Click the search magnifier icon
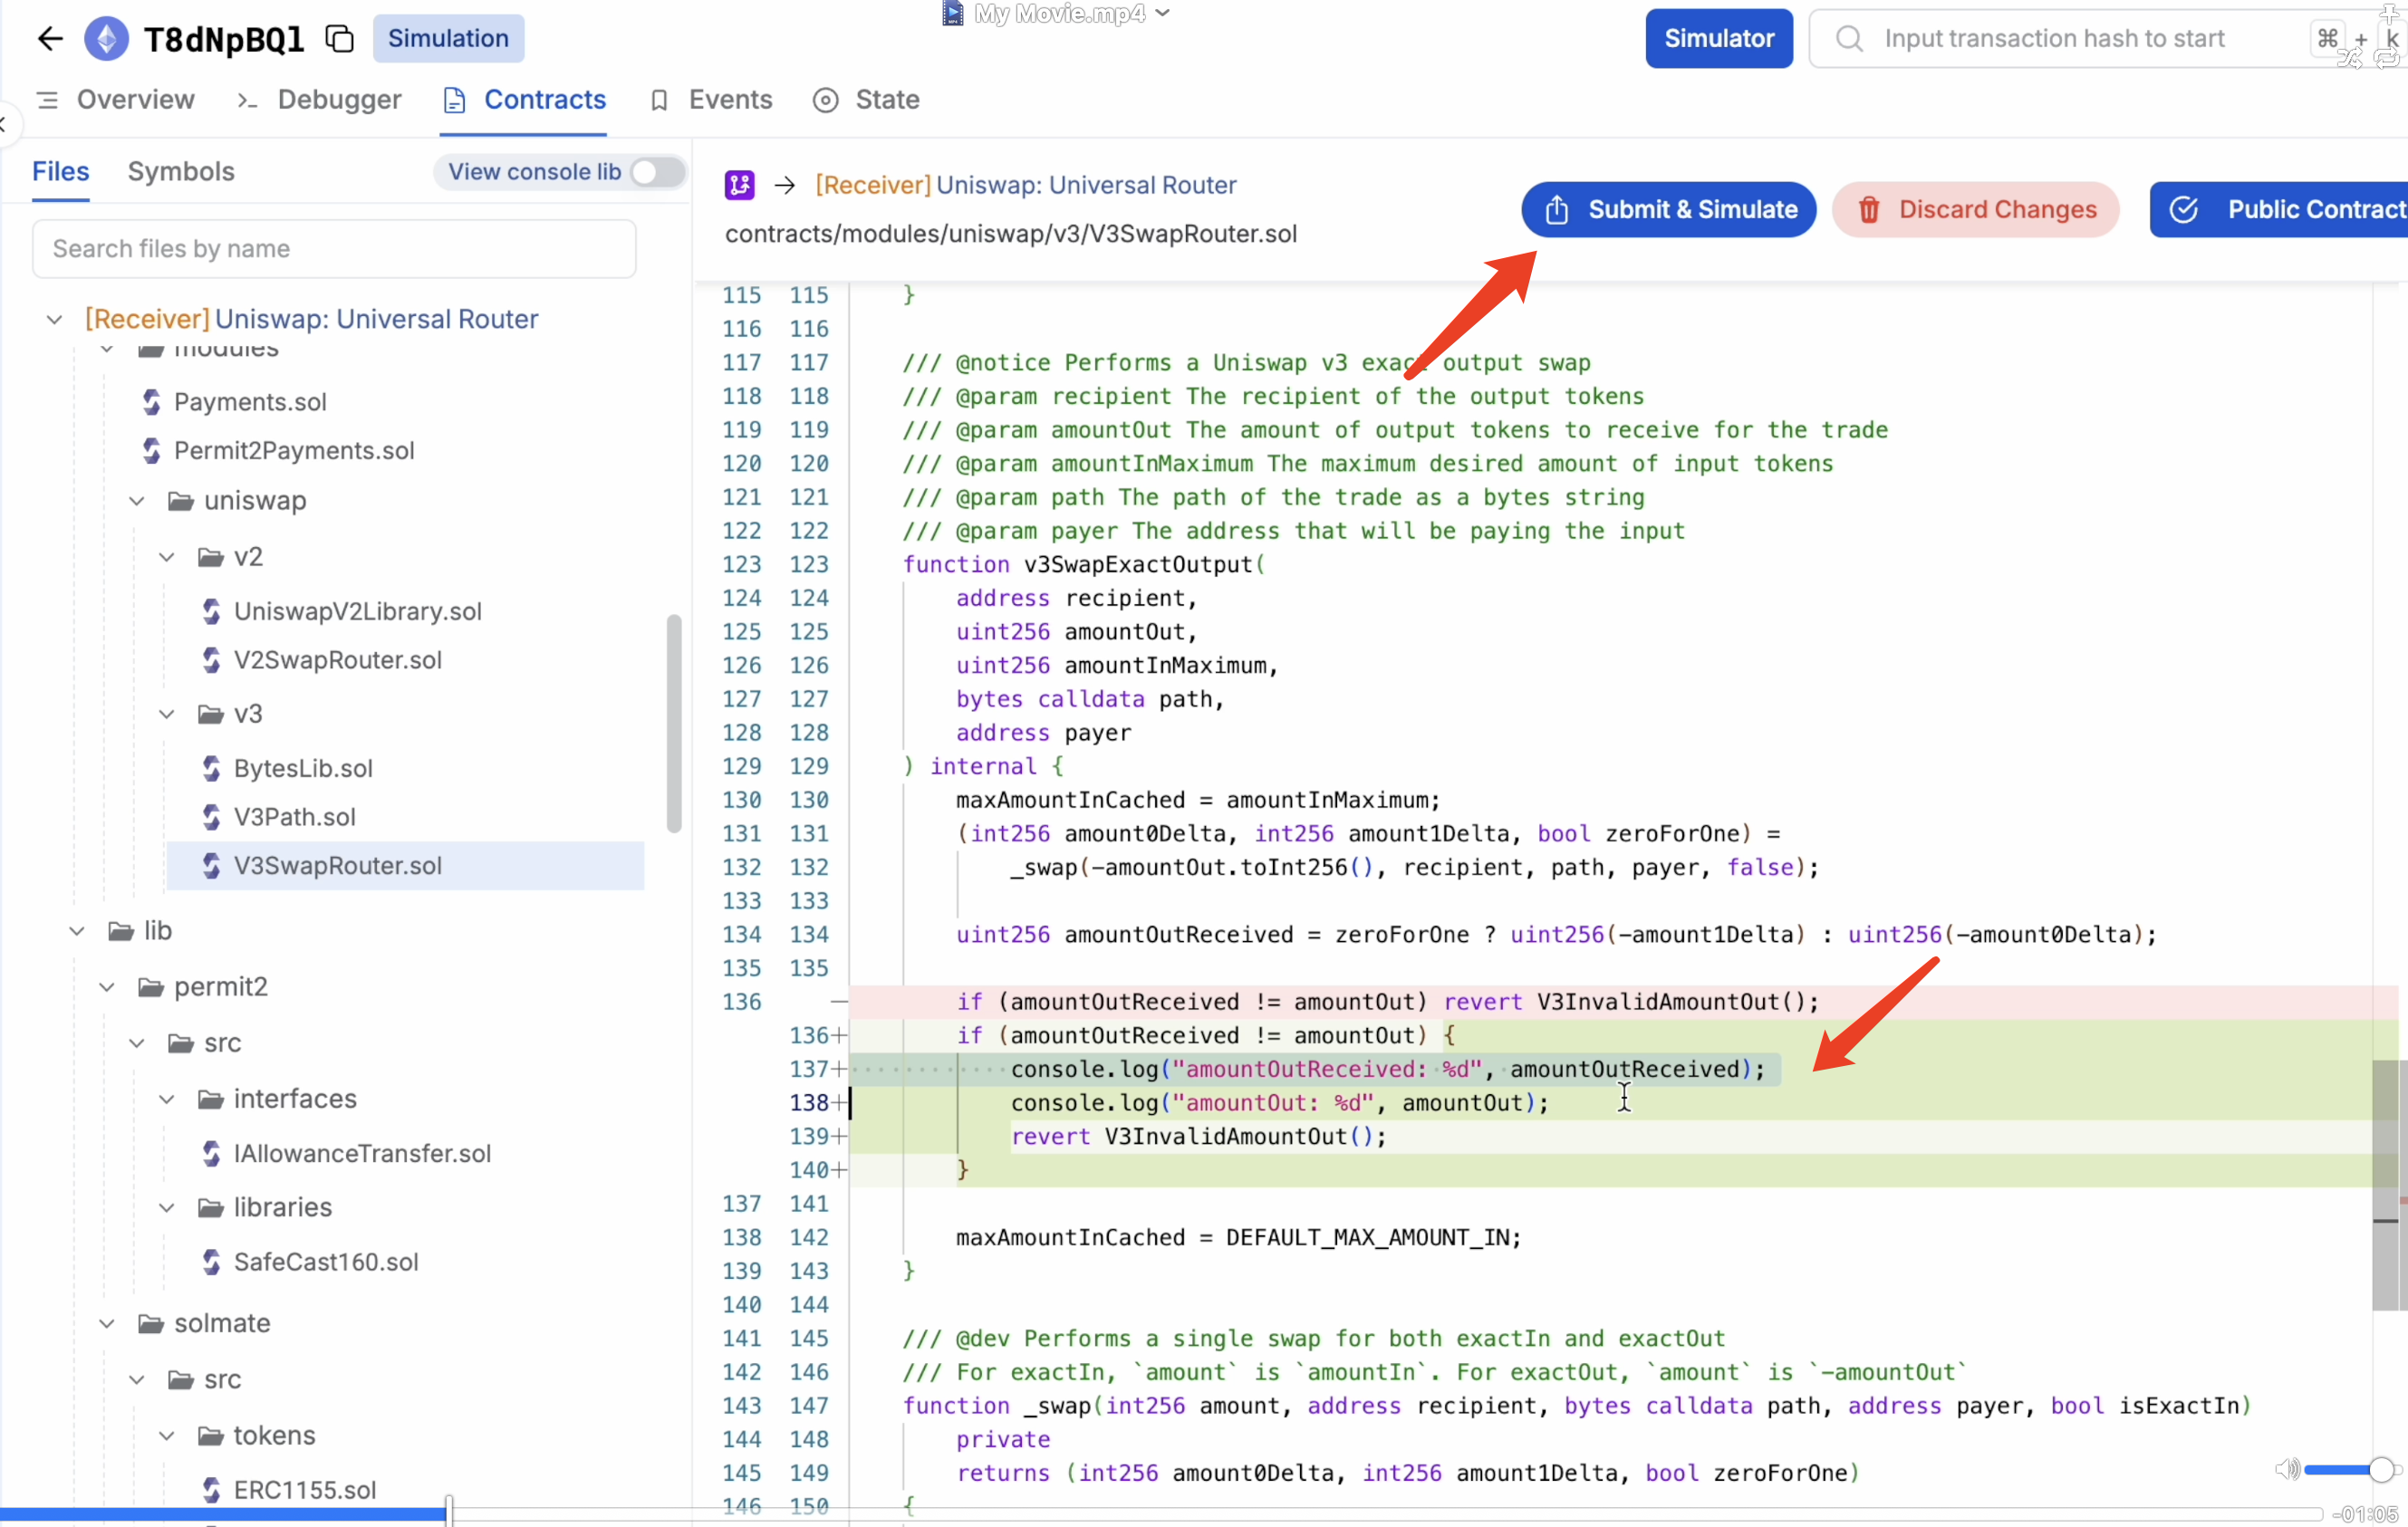The height and width of the screenshot is (1527, 2408). (1849, 39)
